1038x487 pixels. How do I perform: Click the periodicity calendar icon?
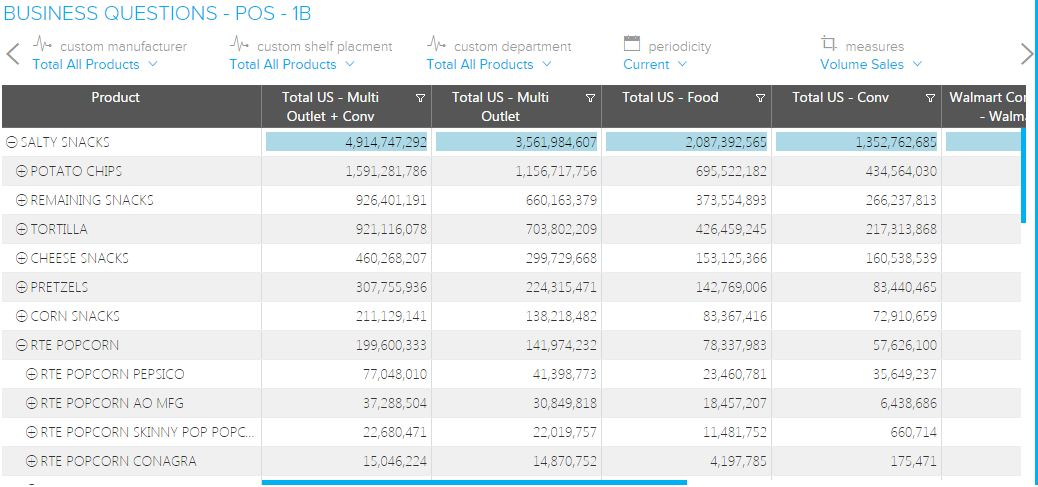(x=631, y=44)
